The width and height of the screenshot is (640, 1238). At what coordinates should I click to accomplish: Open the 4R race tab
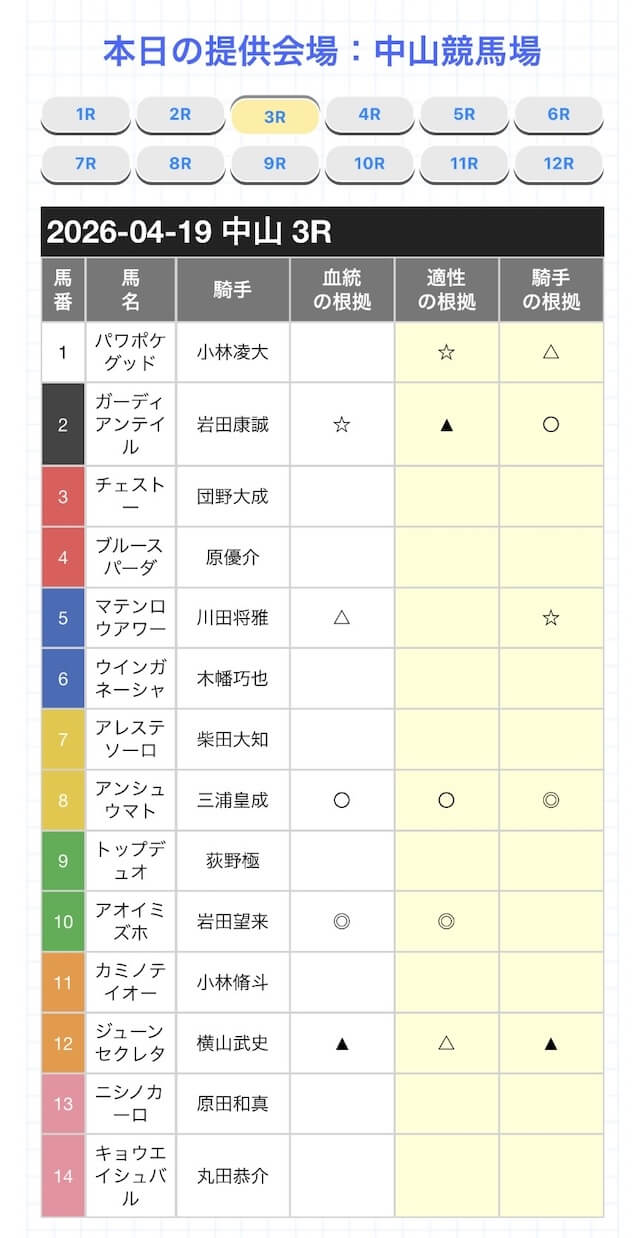tap(369, 114)
